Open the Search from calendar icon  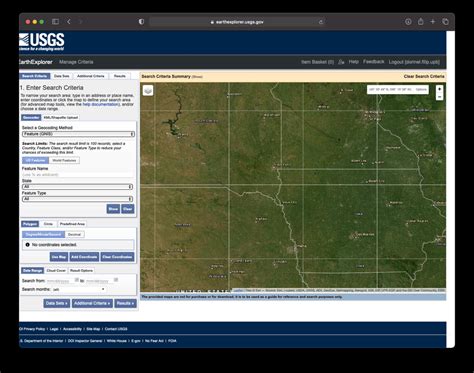click(77, 280)
